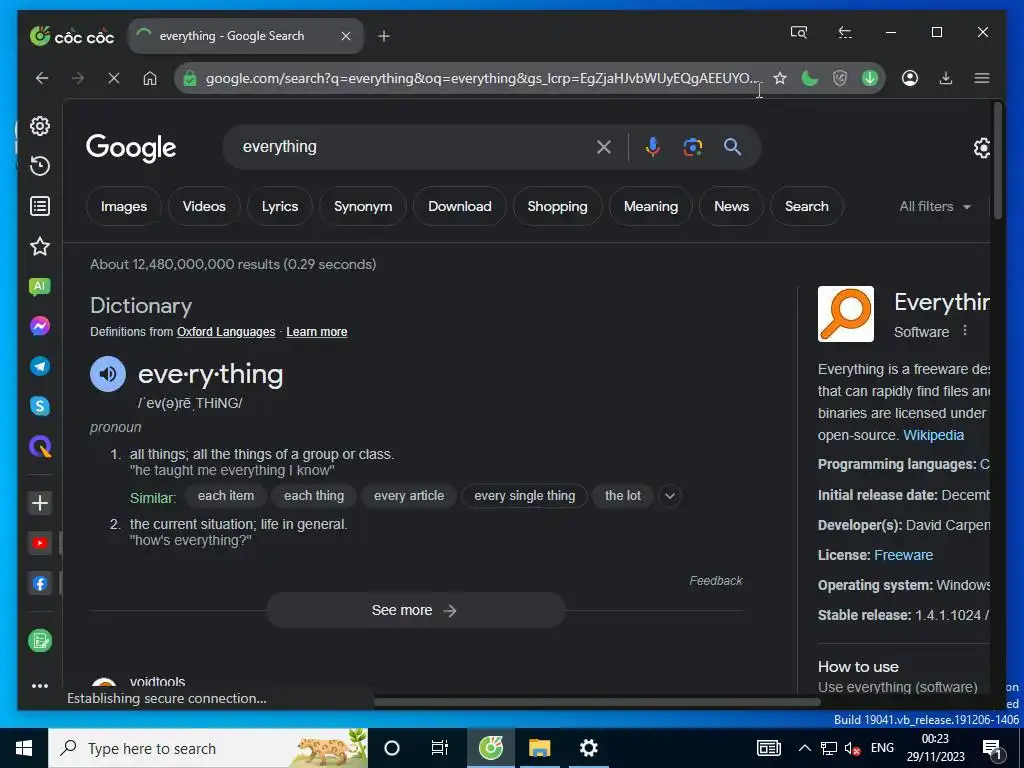Open more options for Everything software
1024x768 pixels.
tap(965, 330)
